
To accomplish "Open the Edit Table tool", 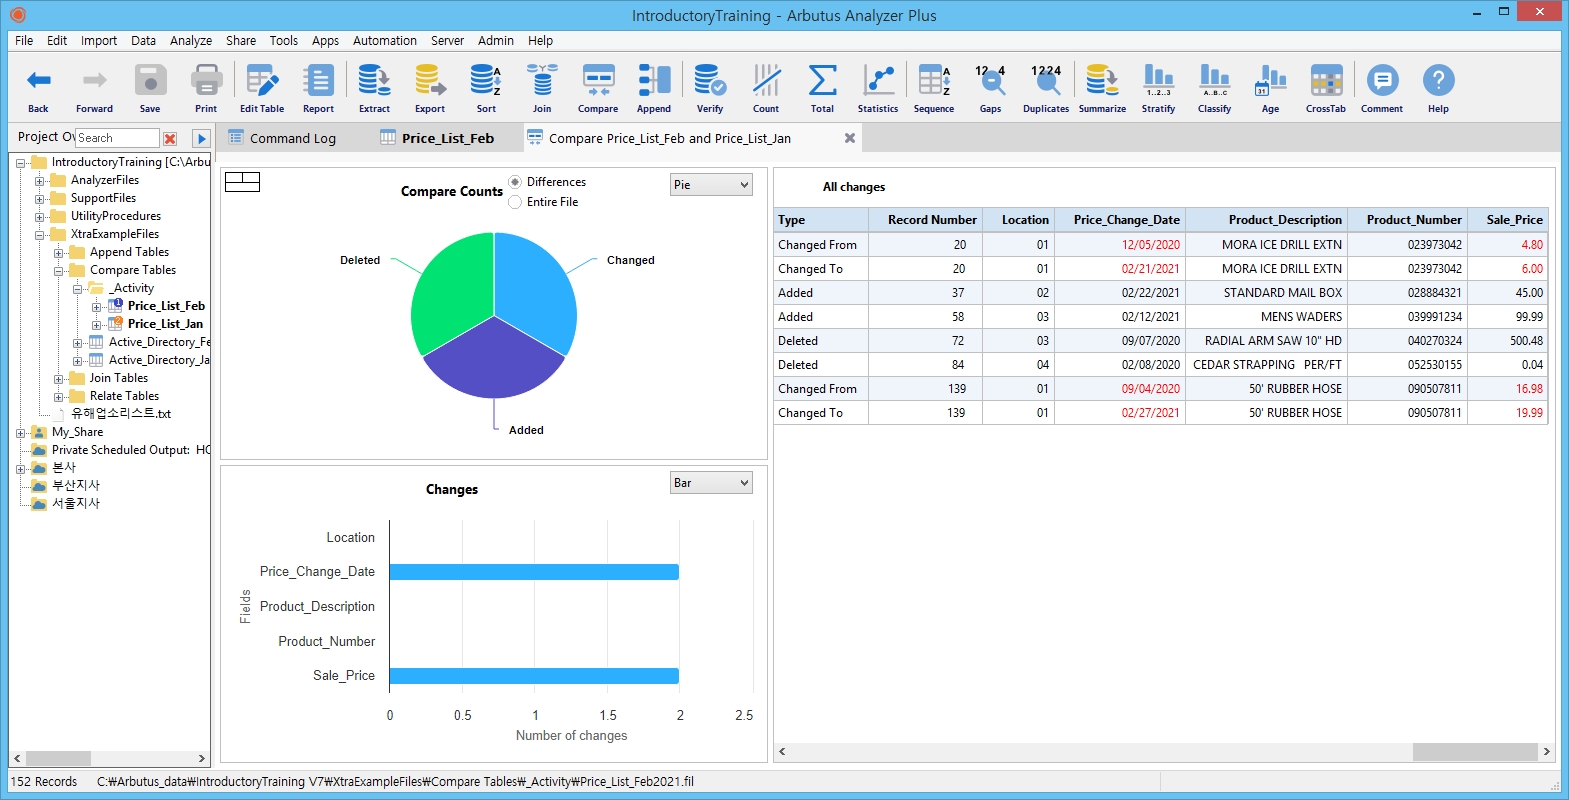I will tap(262, 80).
